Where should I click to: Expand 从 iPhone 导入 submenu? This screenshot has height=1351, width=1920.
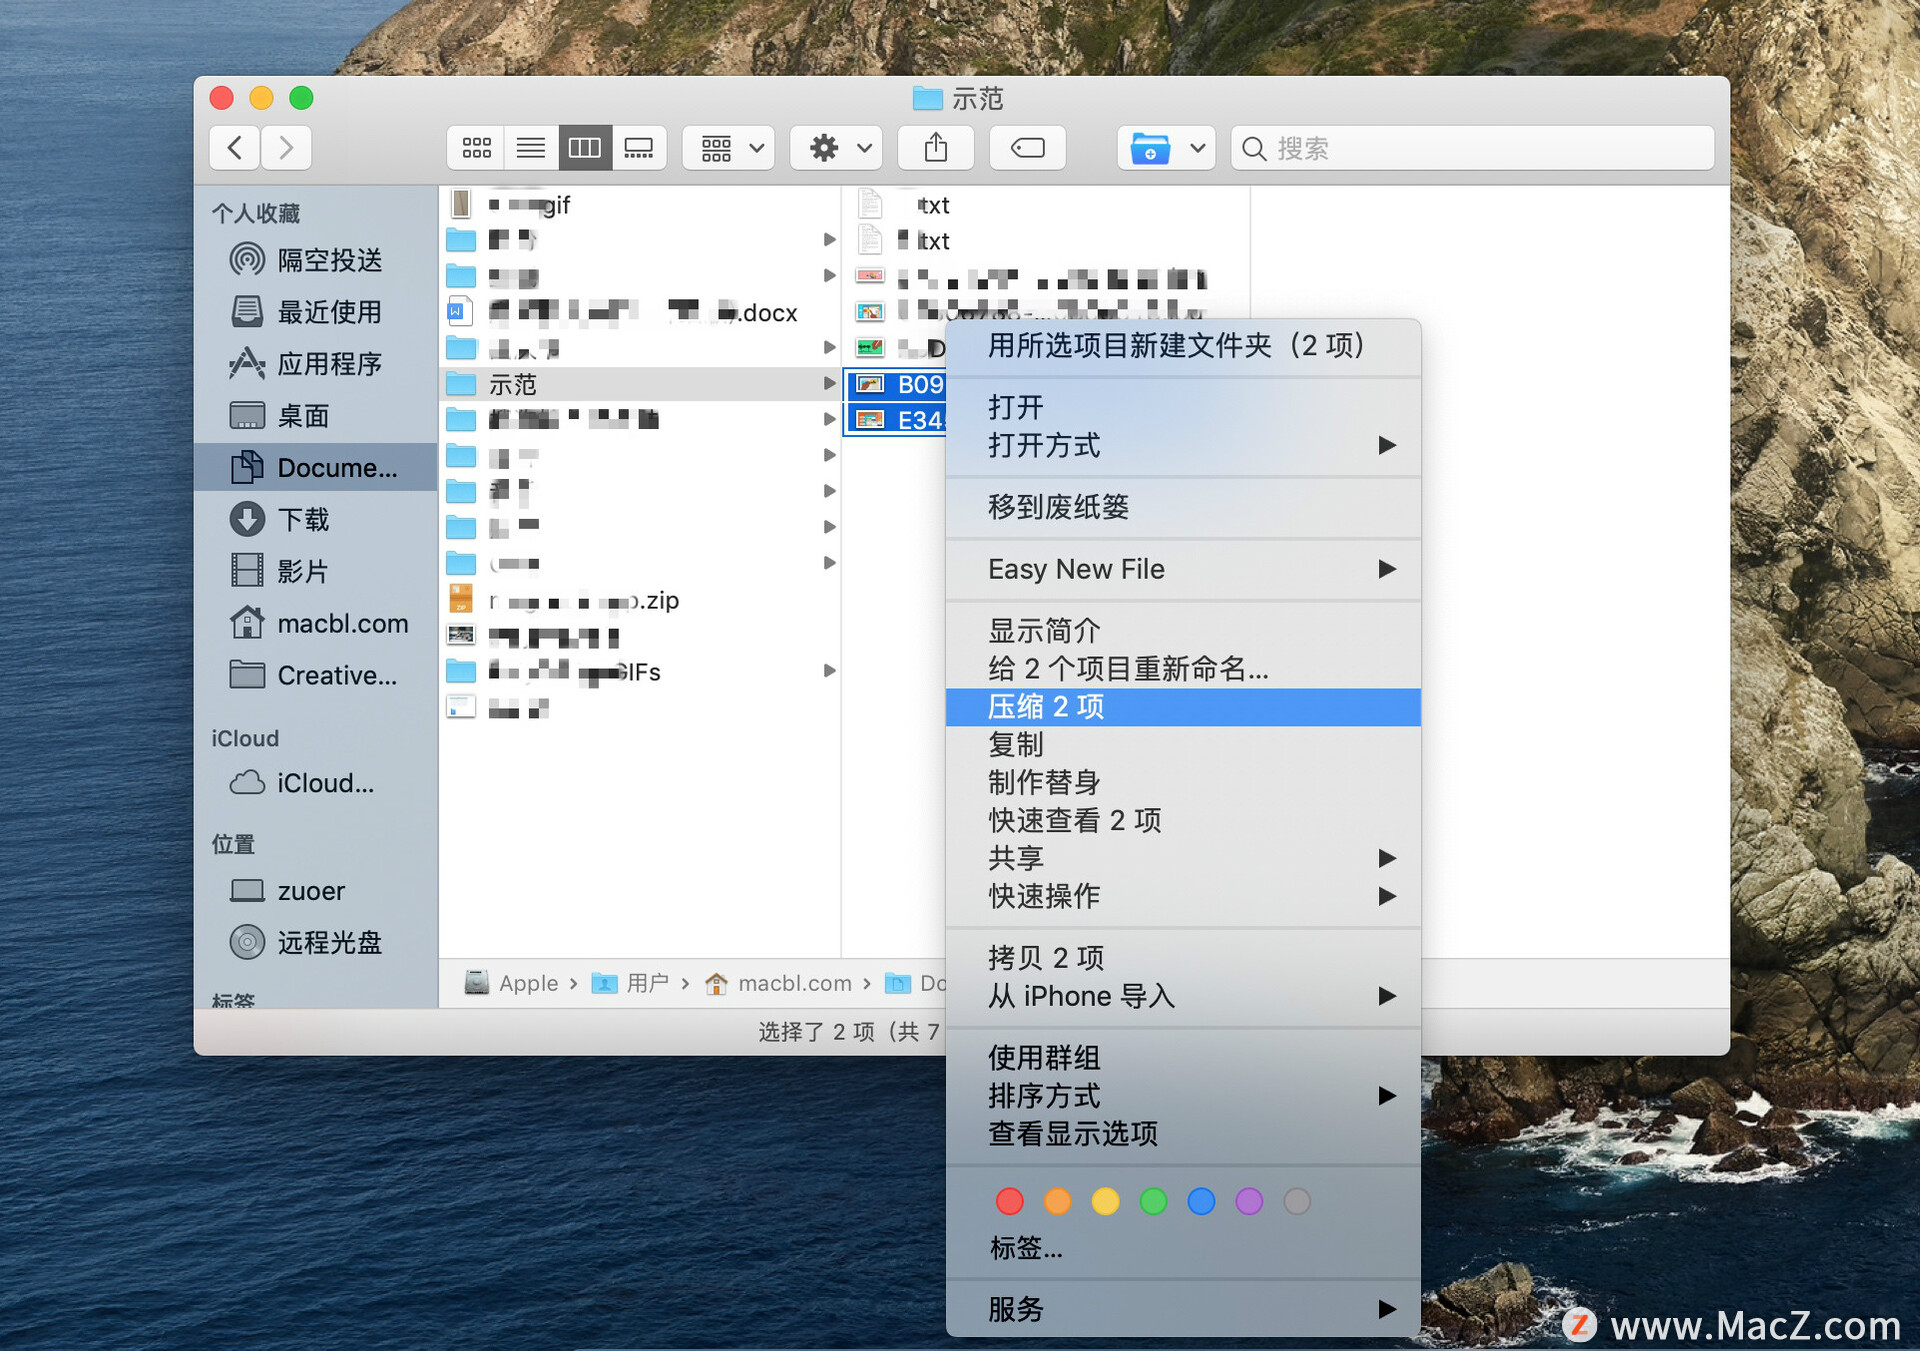click(1183, 996)
